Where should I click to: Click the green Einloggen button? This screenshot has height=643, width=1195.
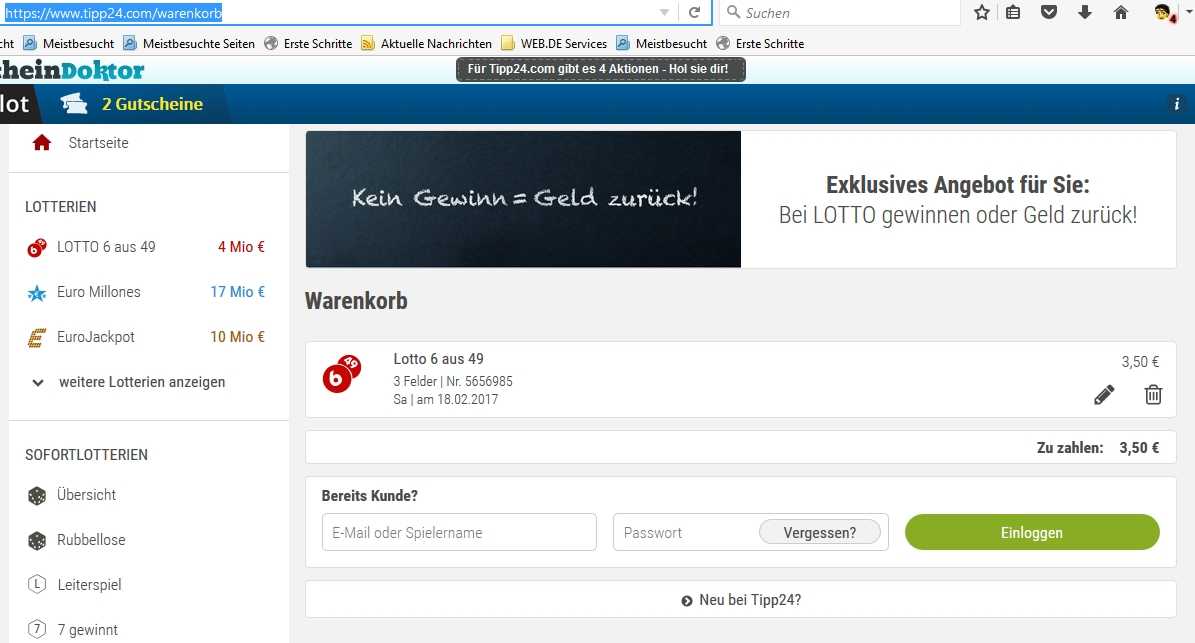click(x=1032, y=532)
